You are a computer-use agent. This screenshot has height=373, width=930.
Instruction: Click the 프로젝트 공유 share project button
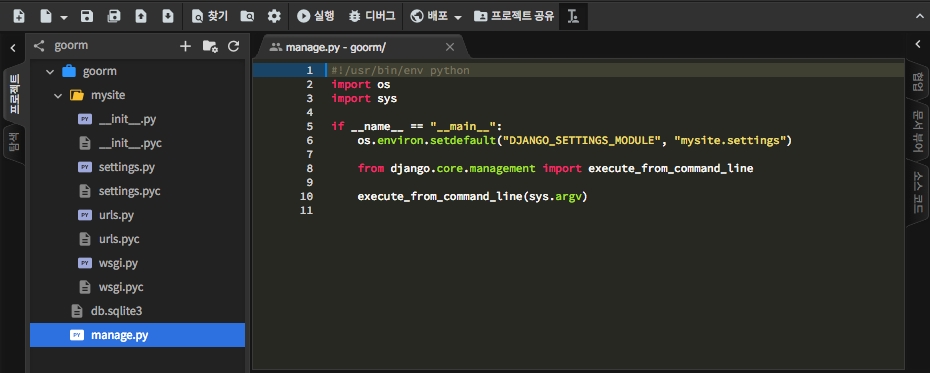[x=514, y=16]
